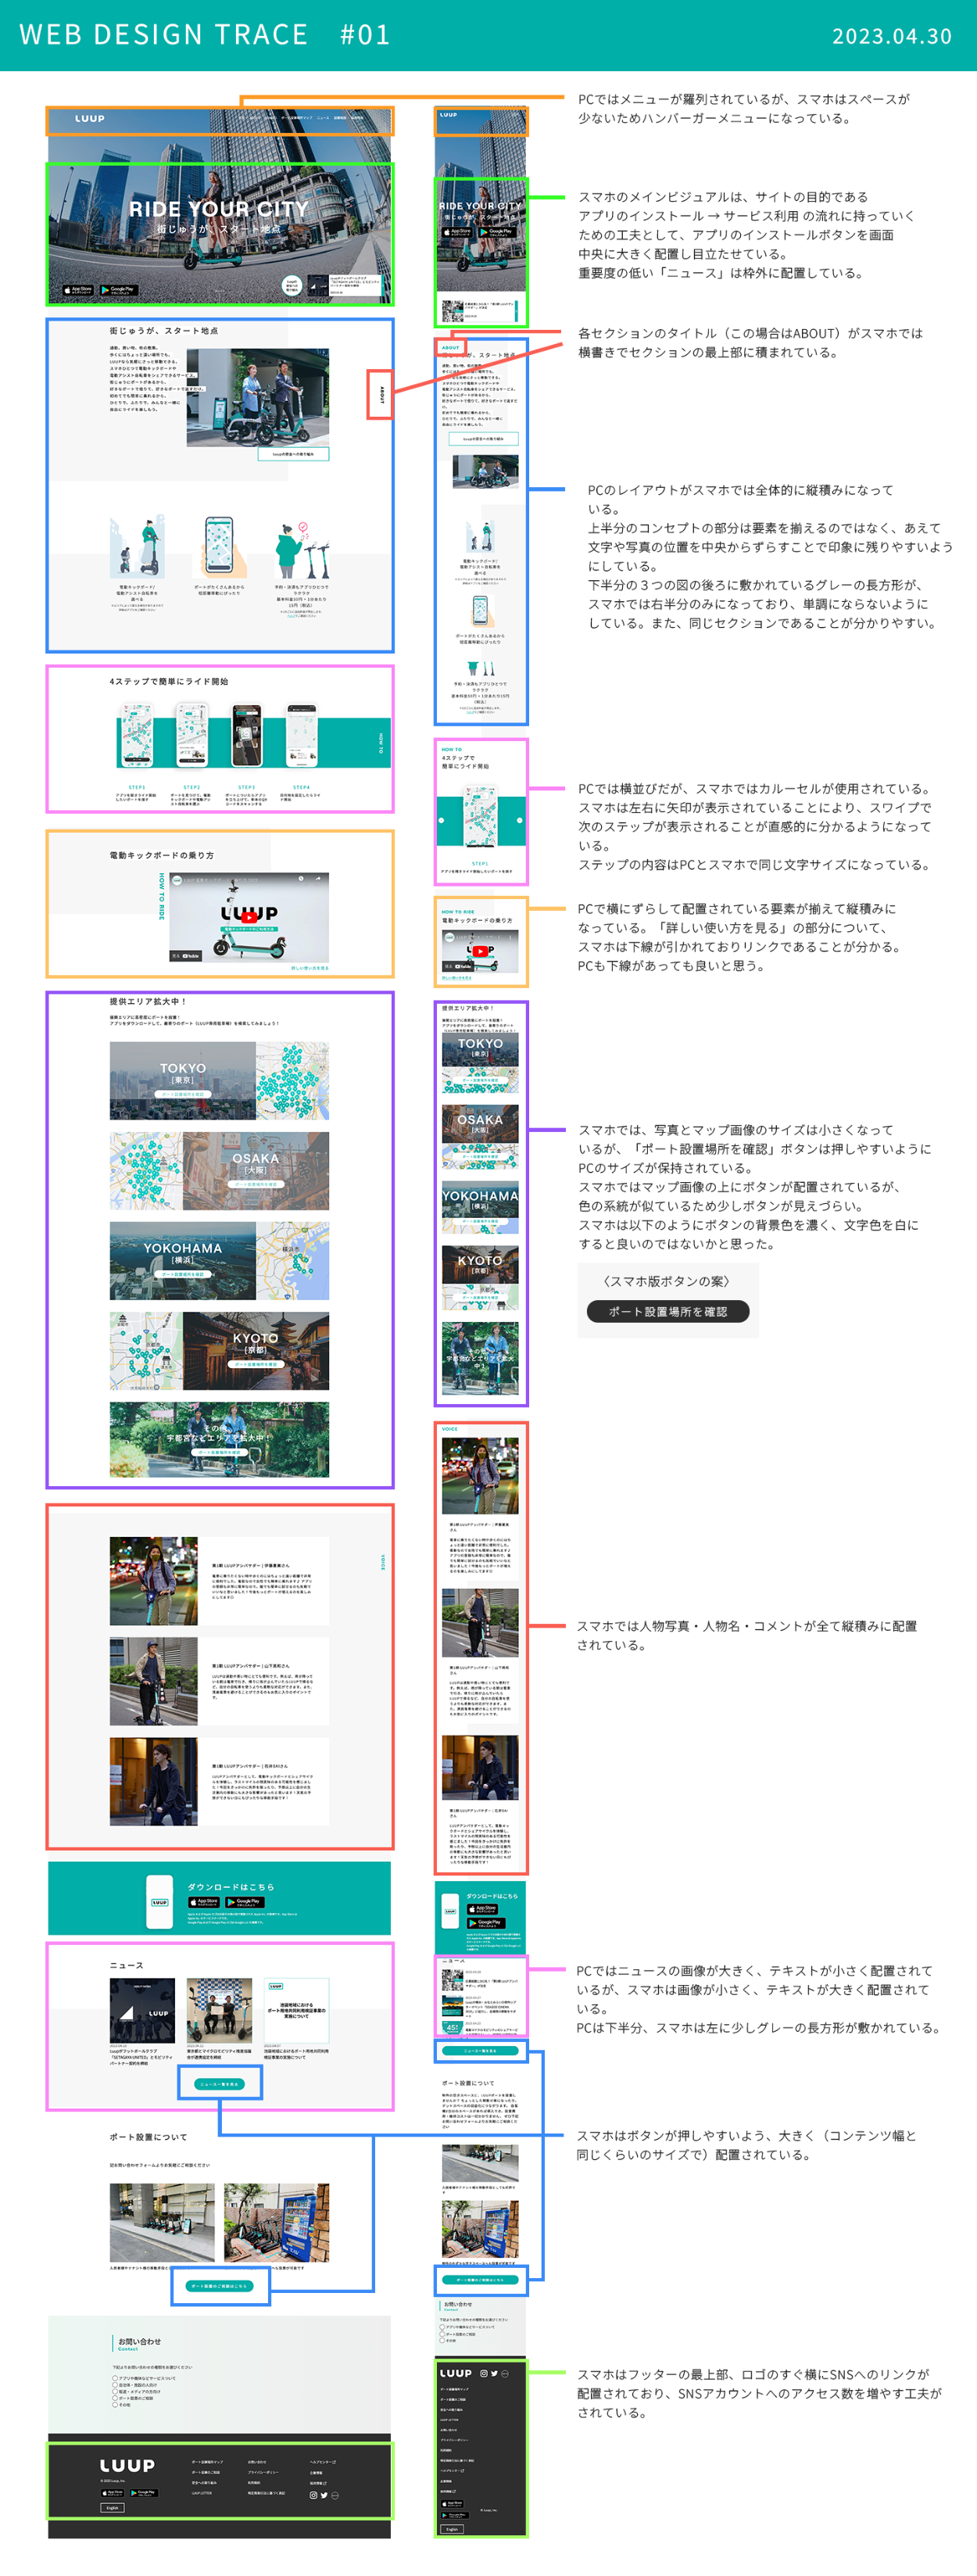This screenshot has height=2576, width=977.
Task: Select the first radio option in desktop contact form
Action: point(115,2378)
